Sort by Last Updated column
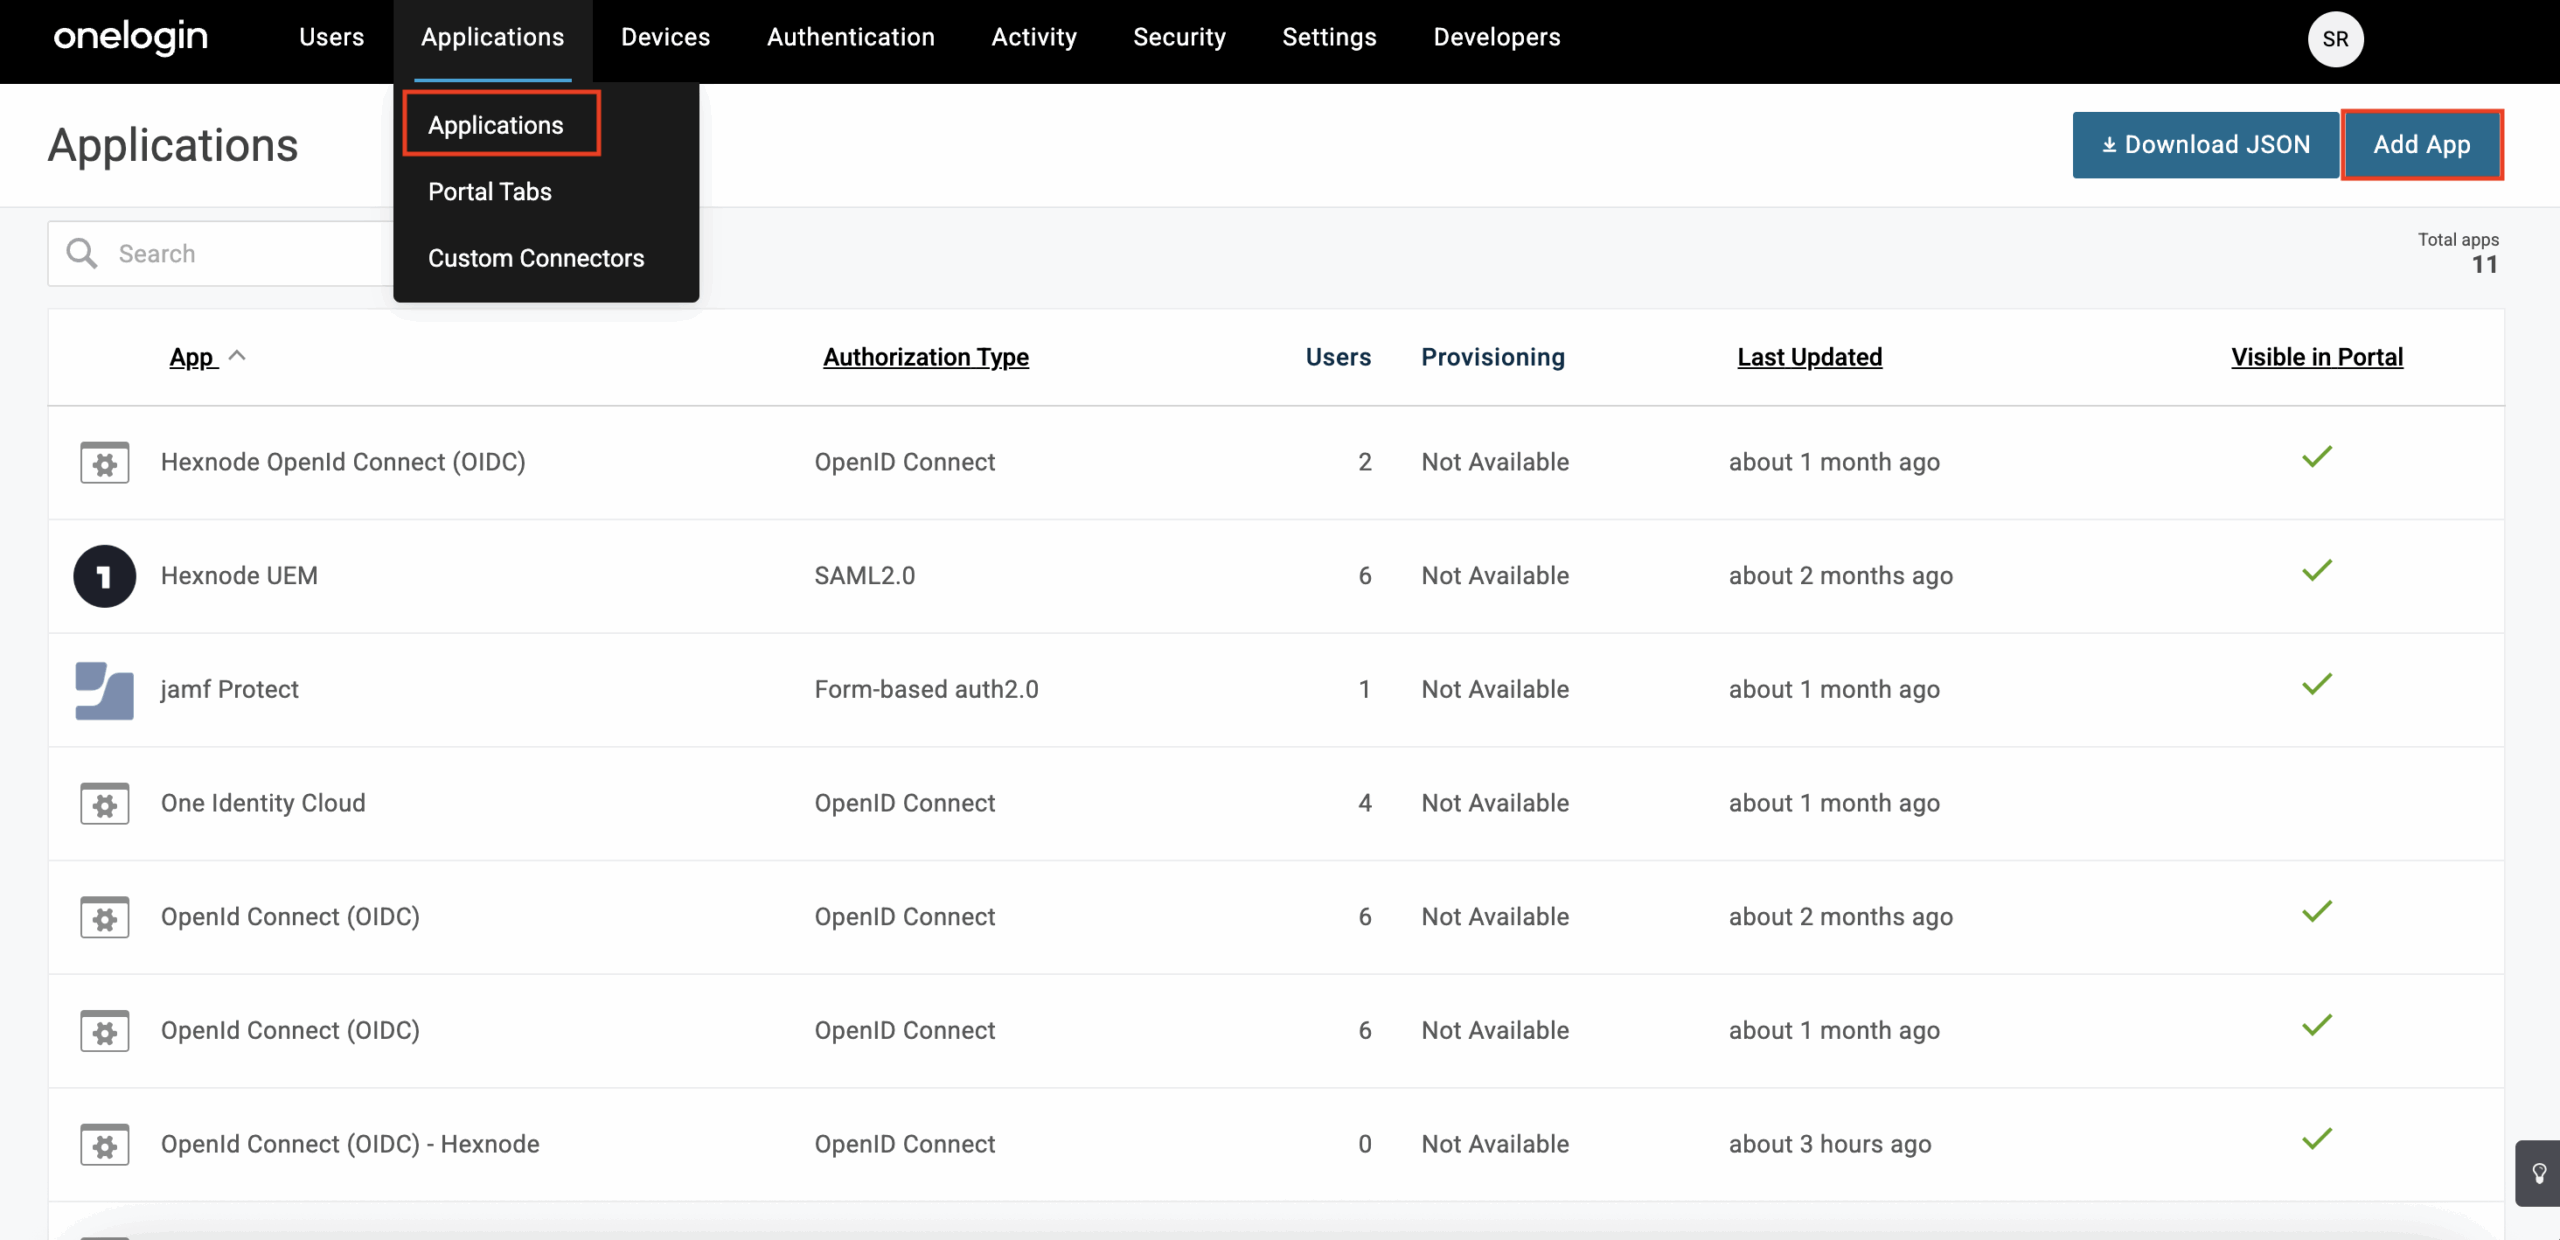This screenshot has width=2560, height=1240. tap(1809, 357)
